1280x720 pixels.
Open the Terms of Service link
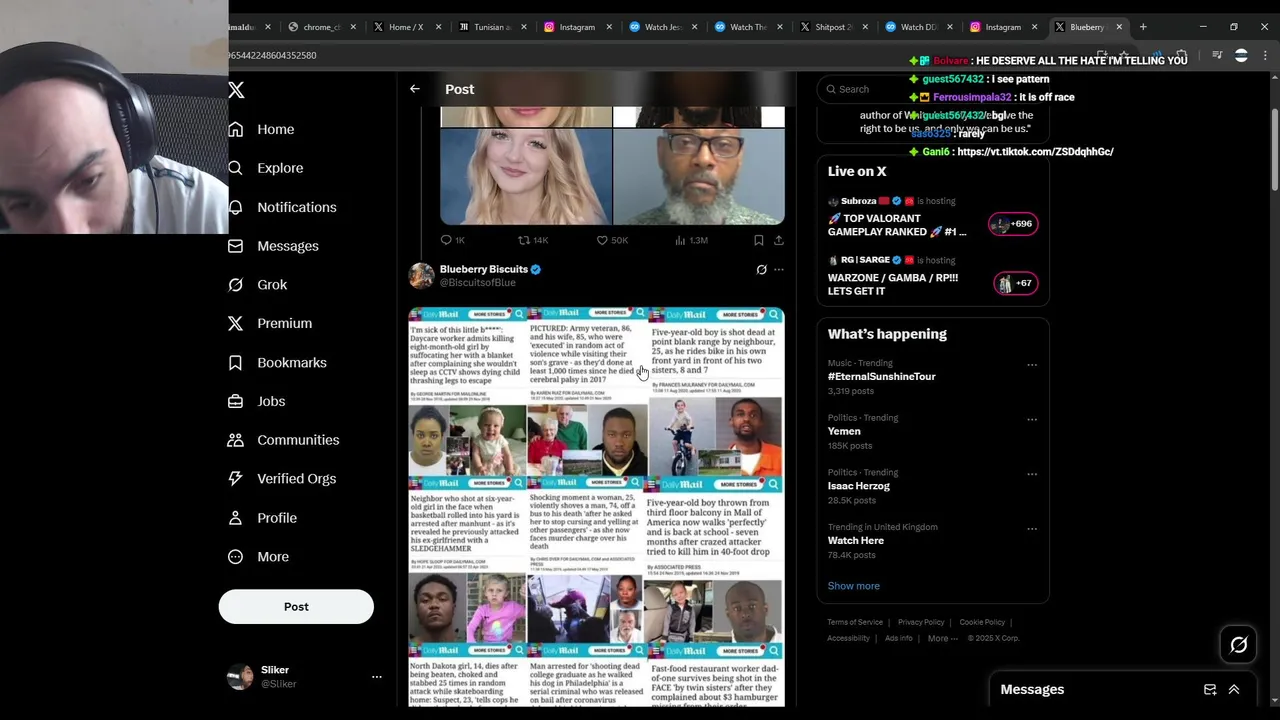click(855, 622)
